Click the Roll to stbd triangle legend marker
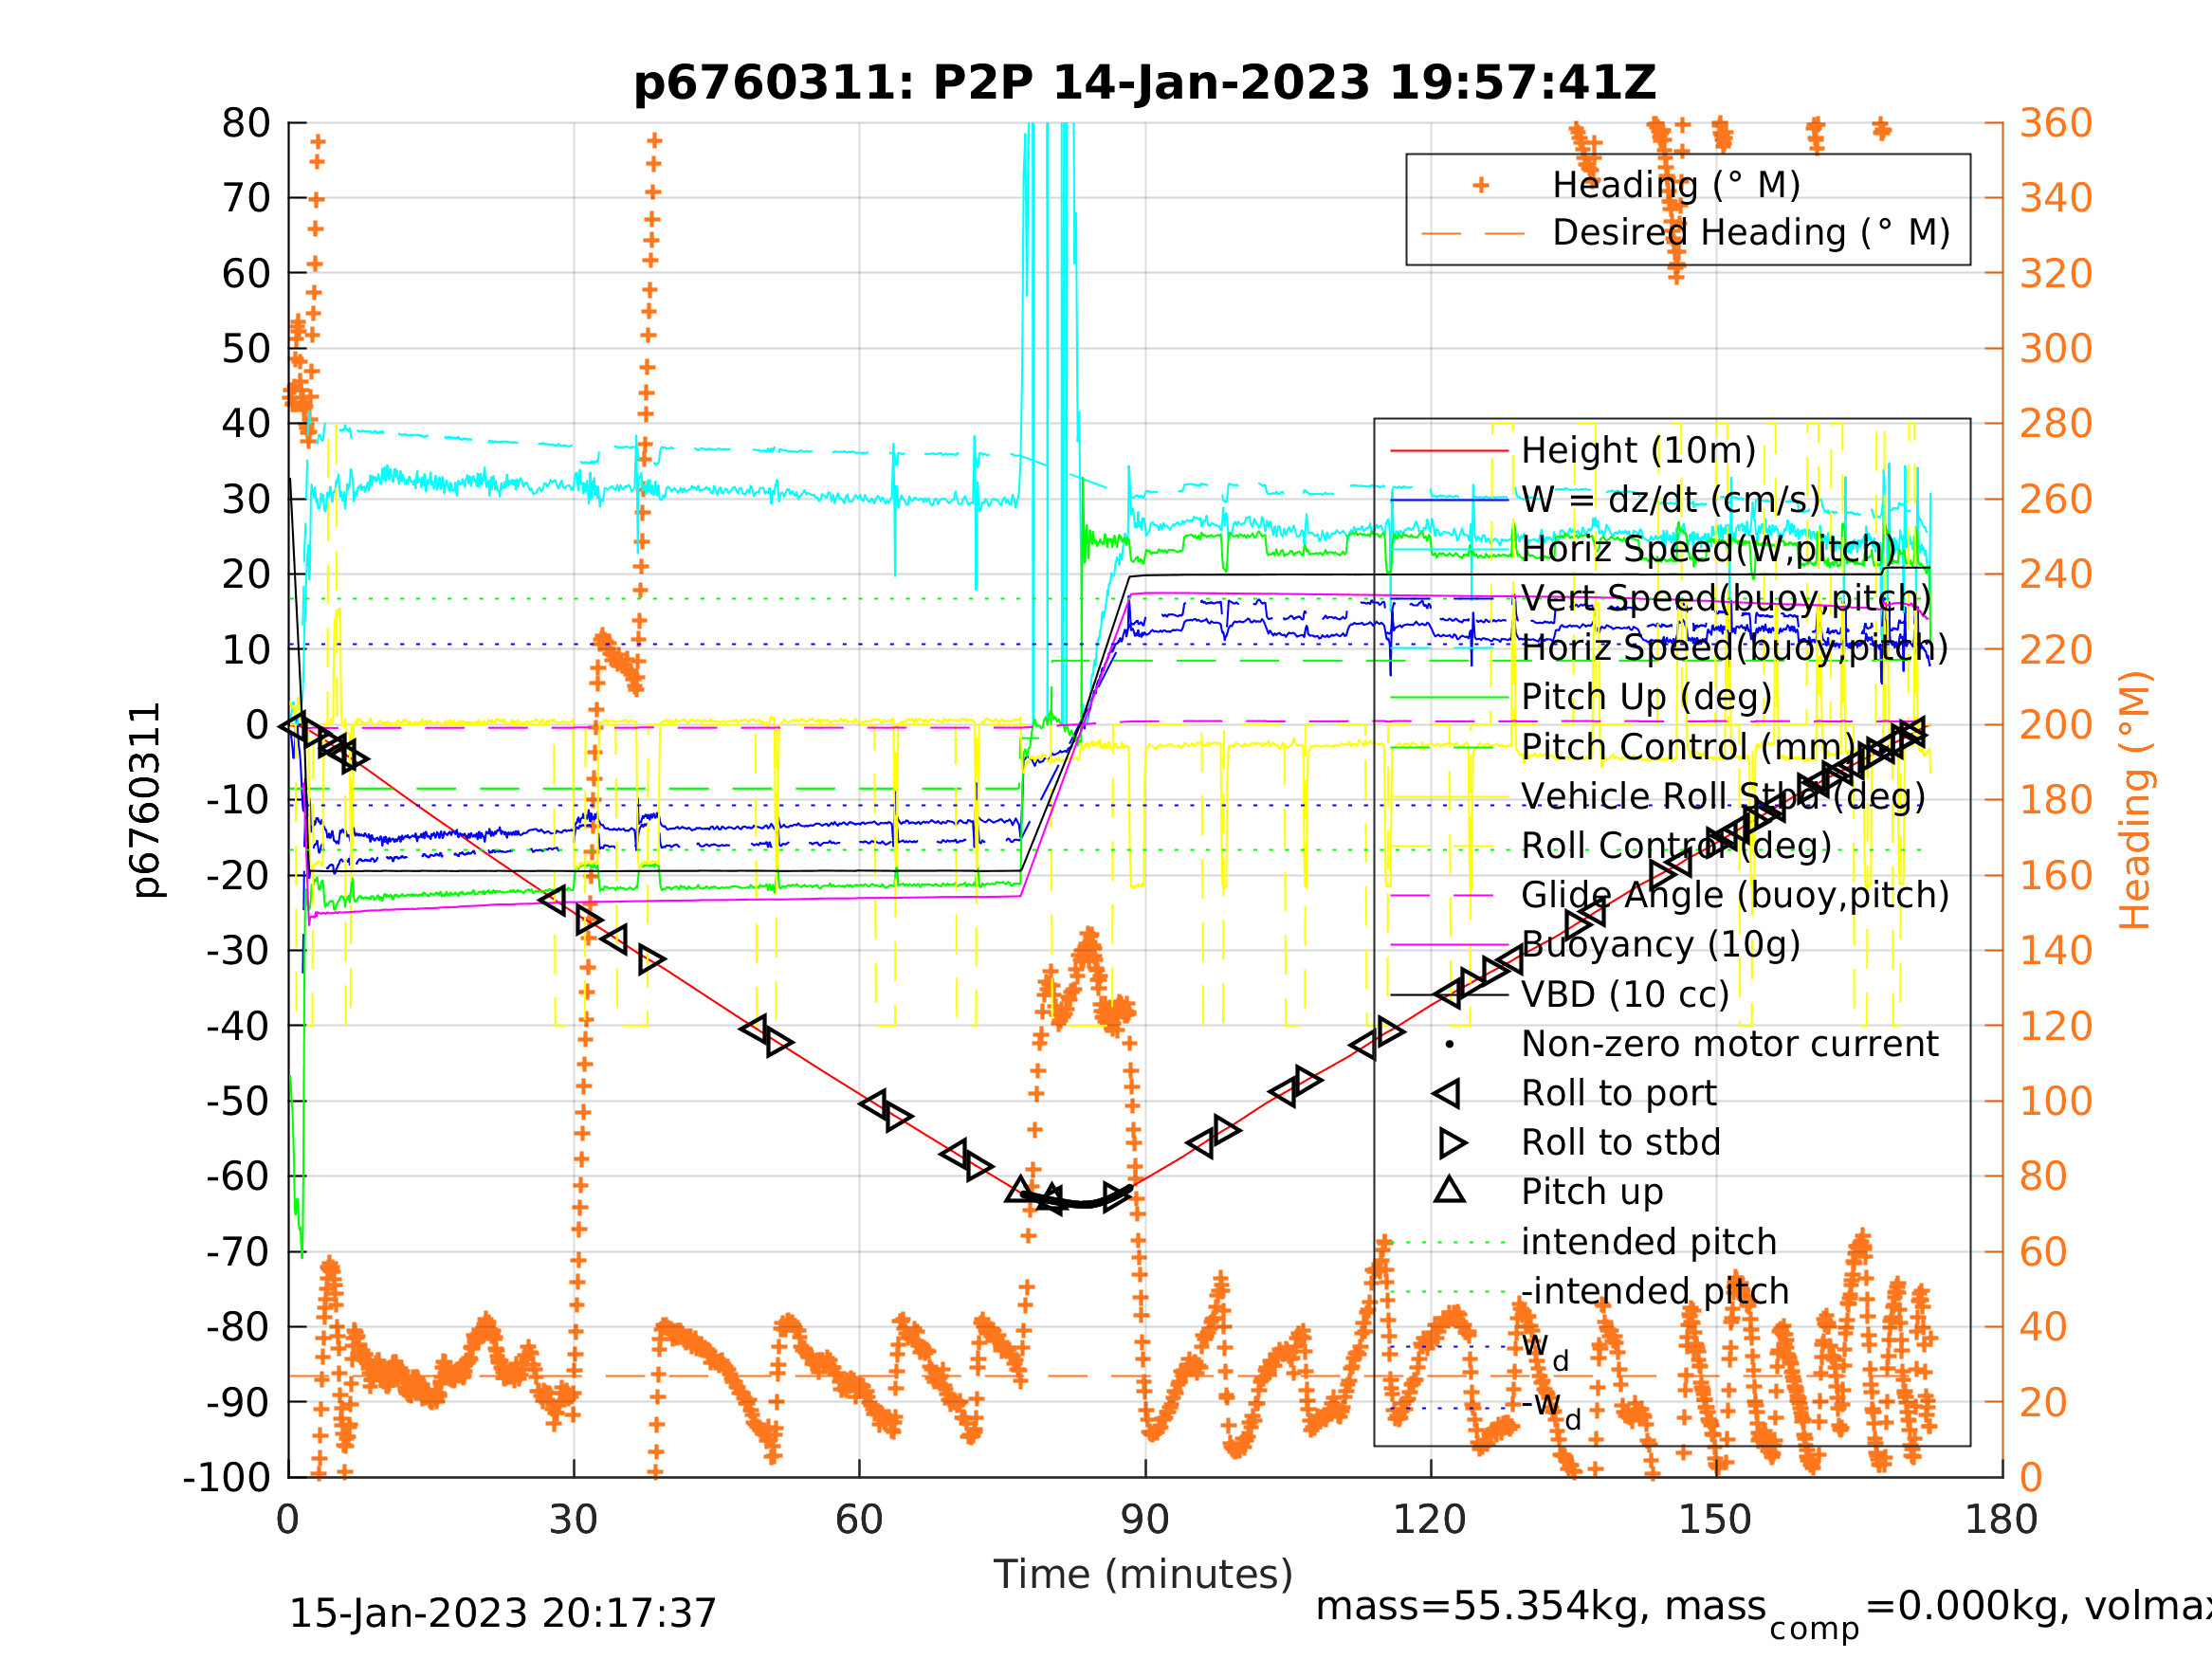The width and height of the screenshot is (2212, 1659). 1452,1142
